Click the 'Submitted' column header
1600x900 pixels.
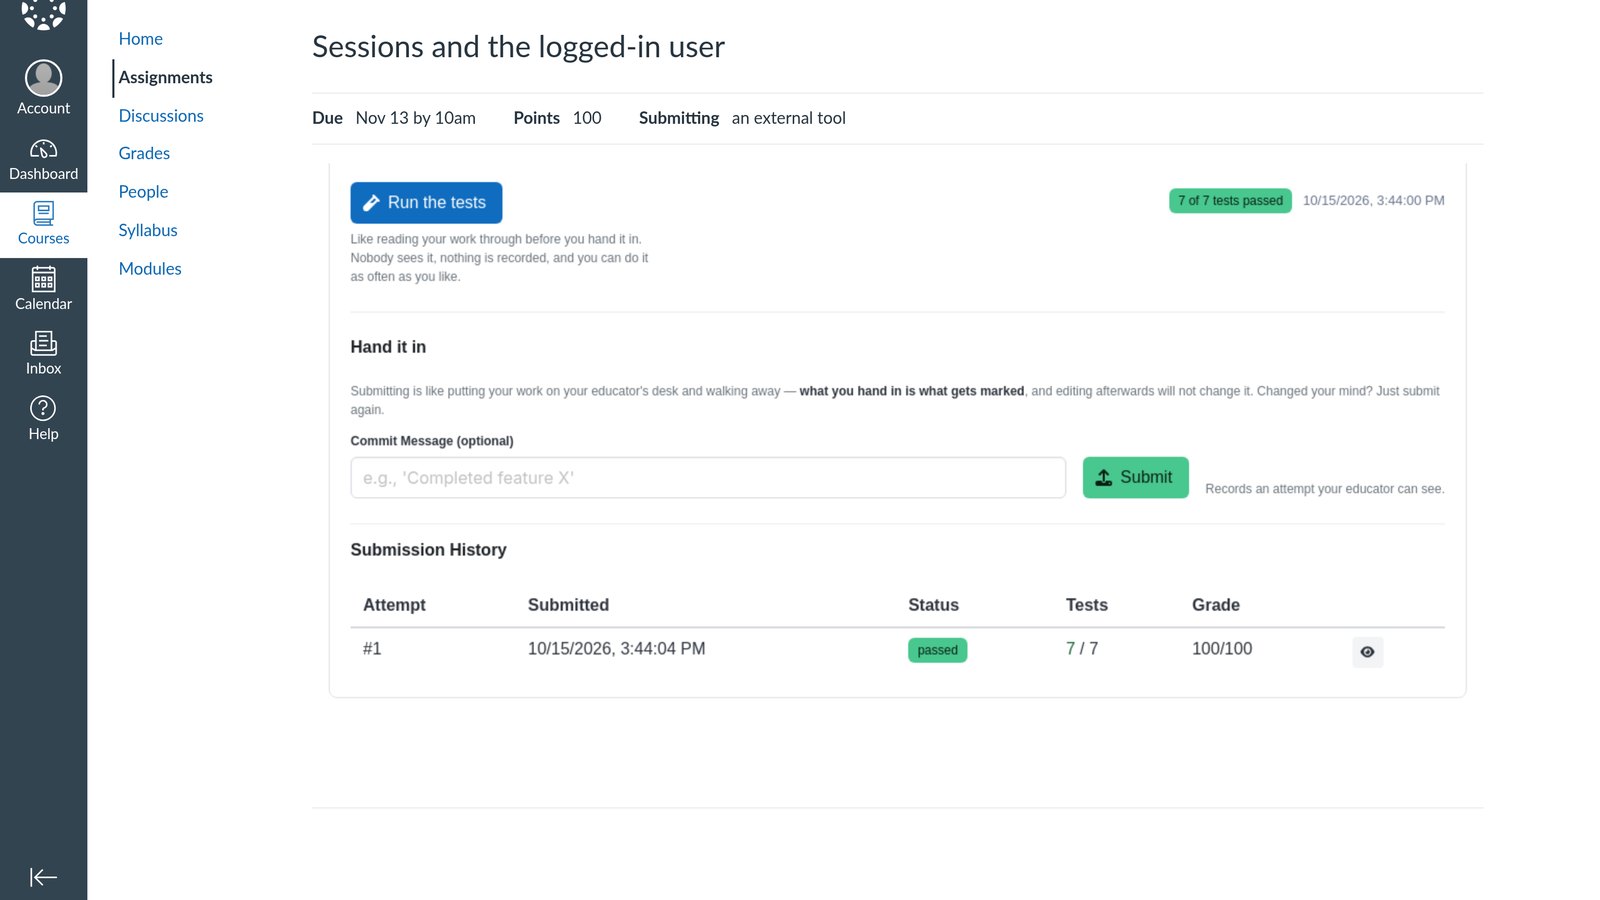click(x=568, y=605)
